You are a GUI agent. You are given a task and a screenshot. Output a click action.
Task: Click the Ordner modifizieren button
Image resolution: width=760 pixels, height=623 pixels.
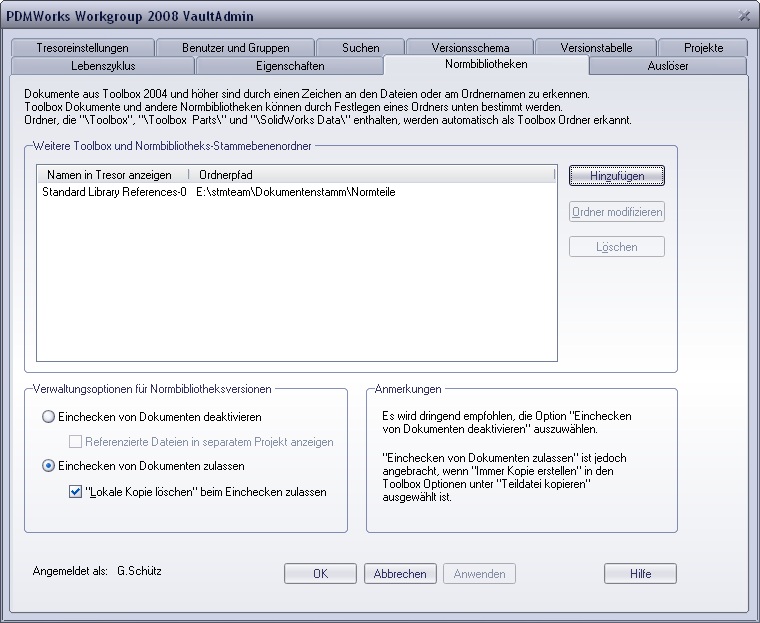(x=617, y=212)
